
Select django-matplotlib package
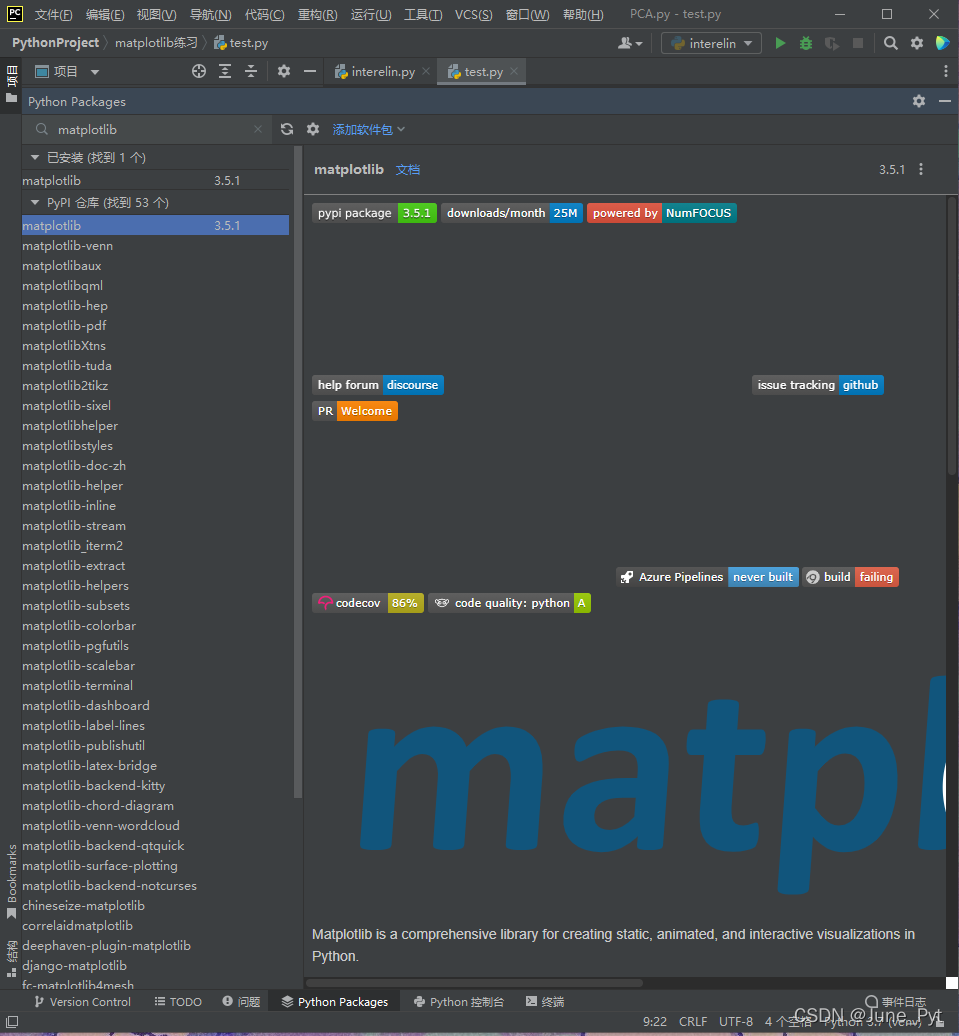tap(155, 965)
